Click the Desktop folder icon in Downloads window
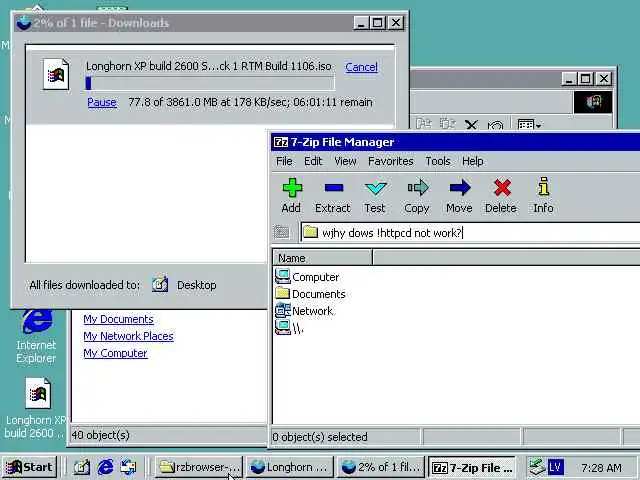 click(x=160, y=284)
